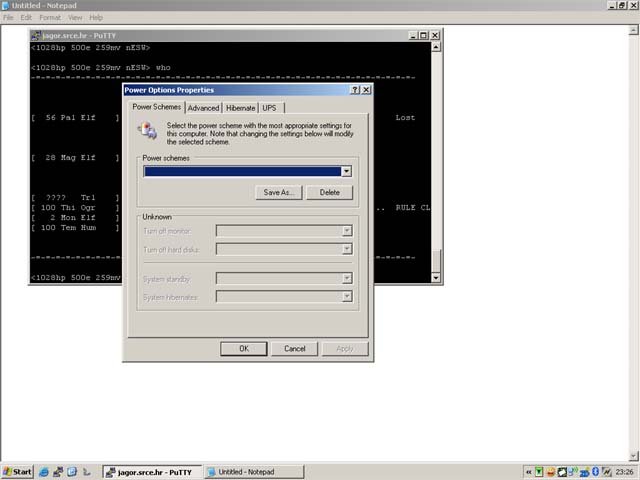This screenshot has height=480, width=640.
Task: Click the Start button
Action: 17,472
